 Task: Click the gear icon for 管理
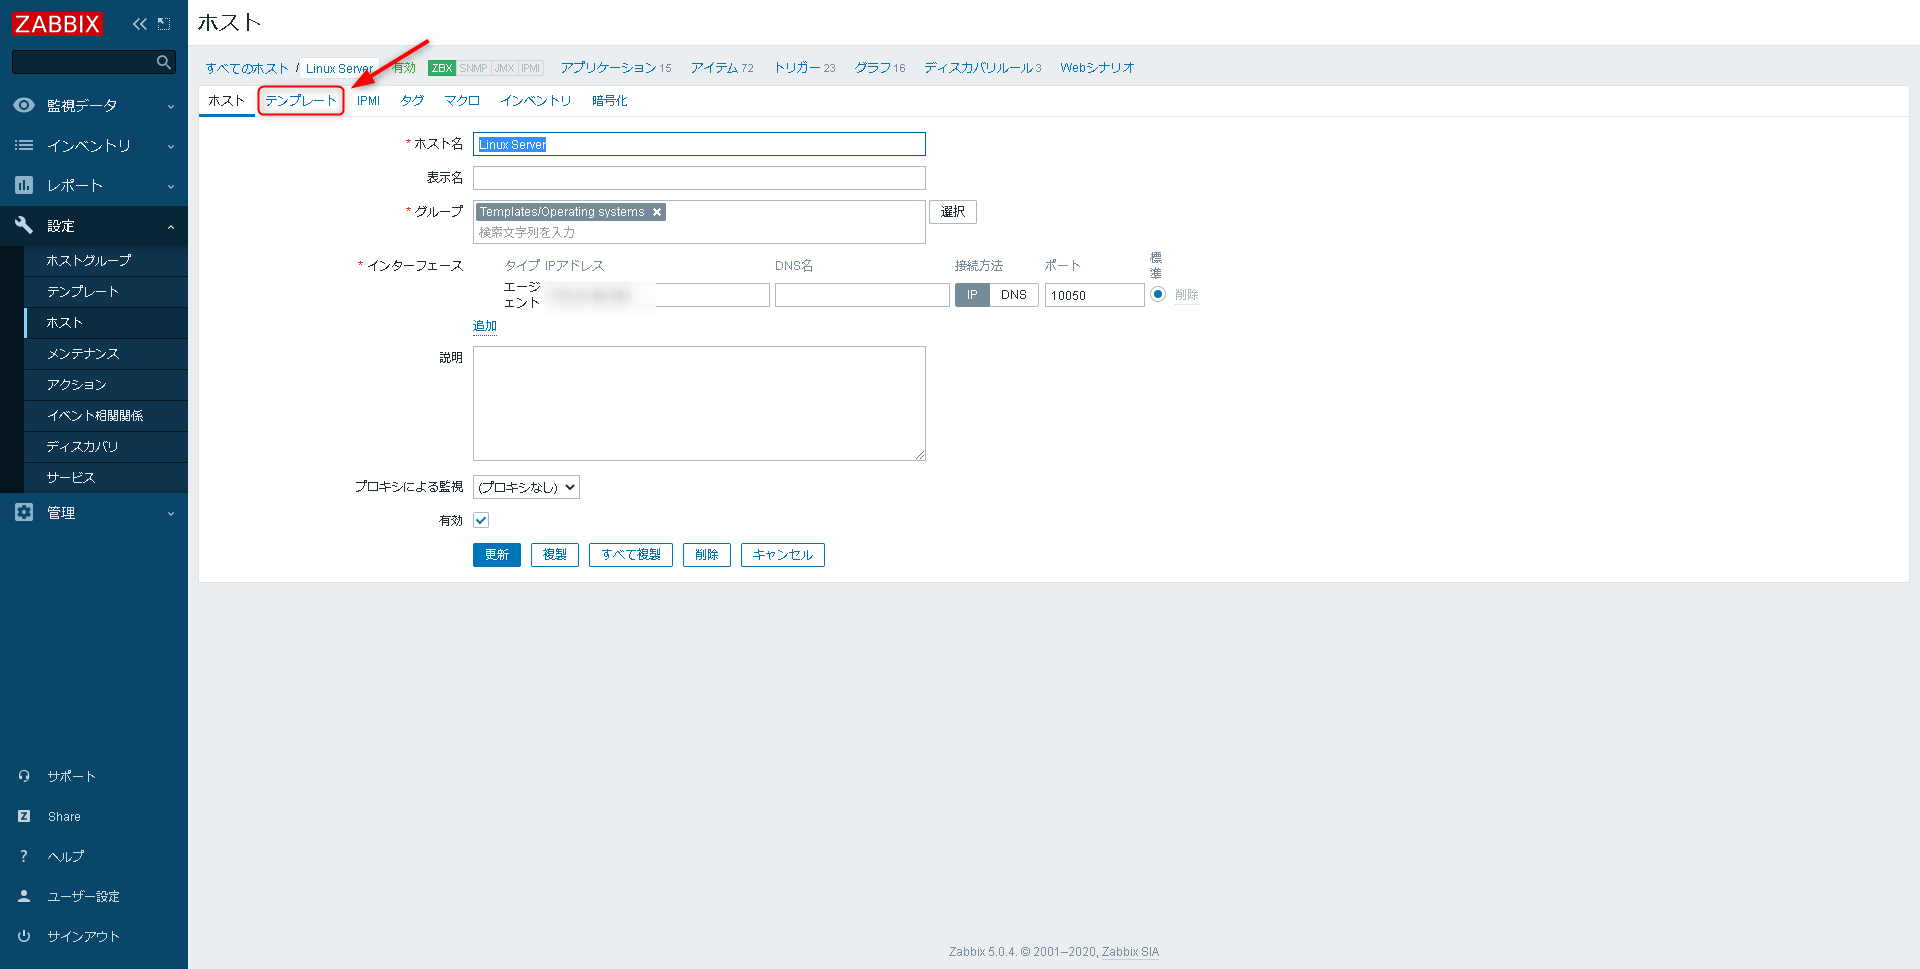coord(24,512)
